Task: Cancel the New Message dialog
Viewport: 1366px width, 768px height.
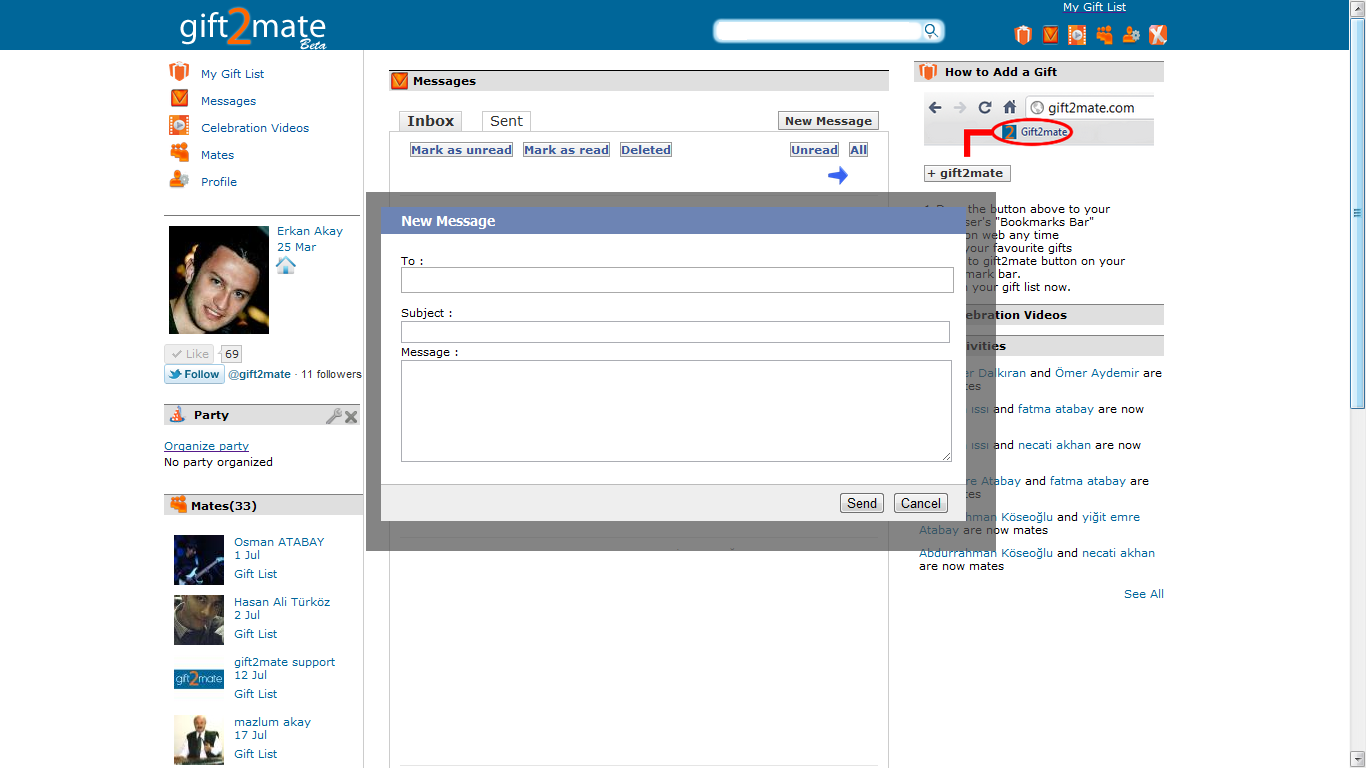Action: coord(920,503)
